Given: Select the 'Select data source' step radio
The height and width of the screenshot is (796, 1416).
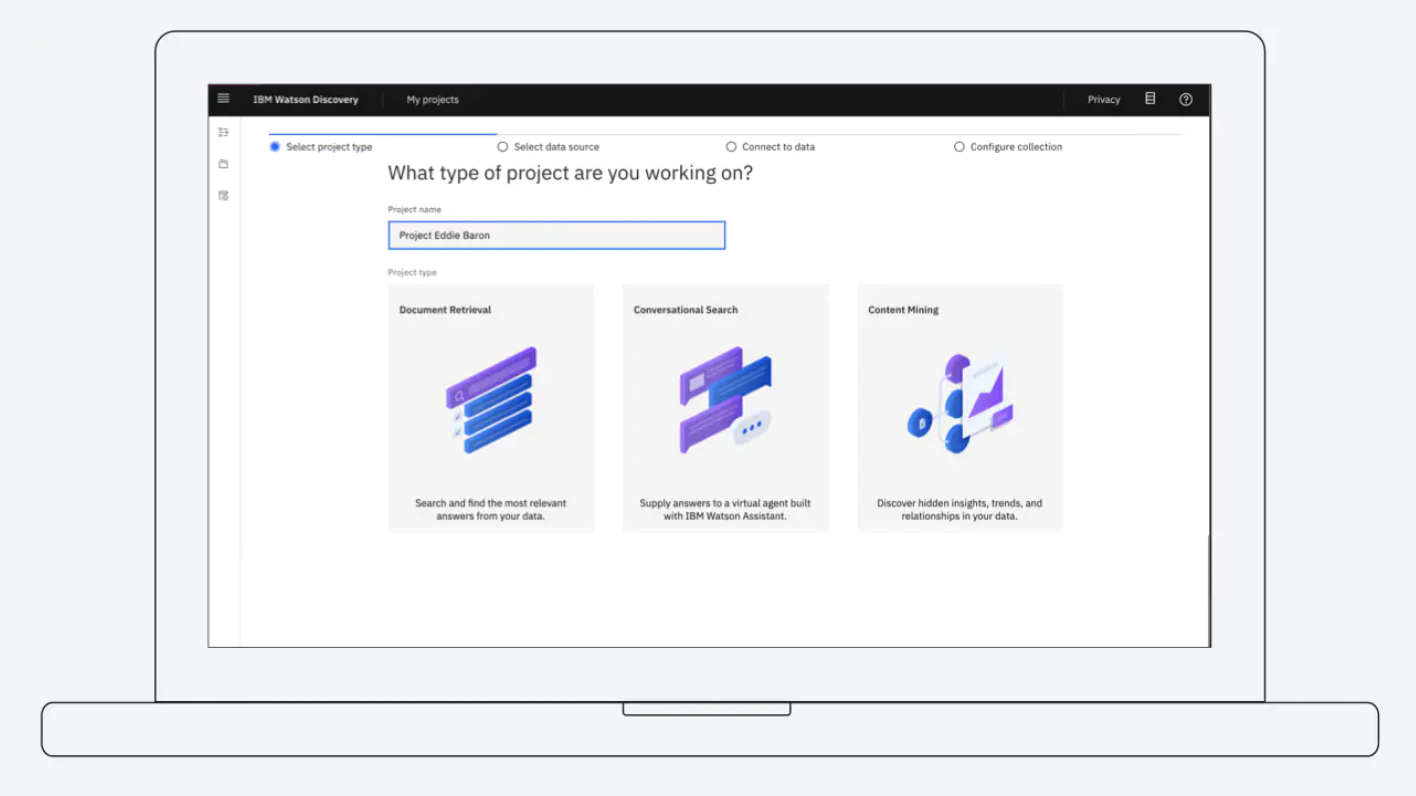Looking at the screenshot, I should [x=502, y=146].
